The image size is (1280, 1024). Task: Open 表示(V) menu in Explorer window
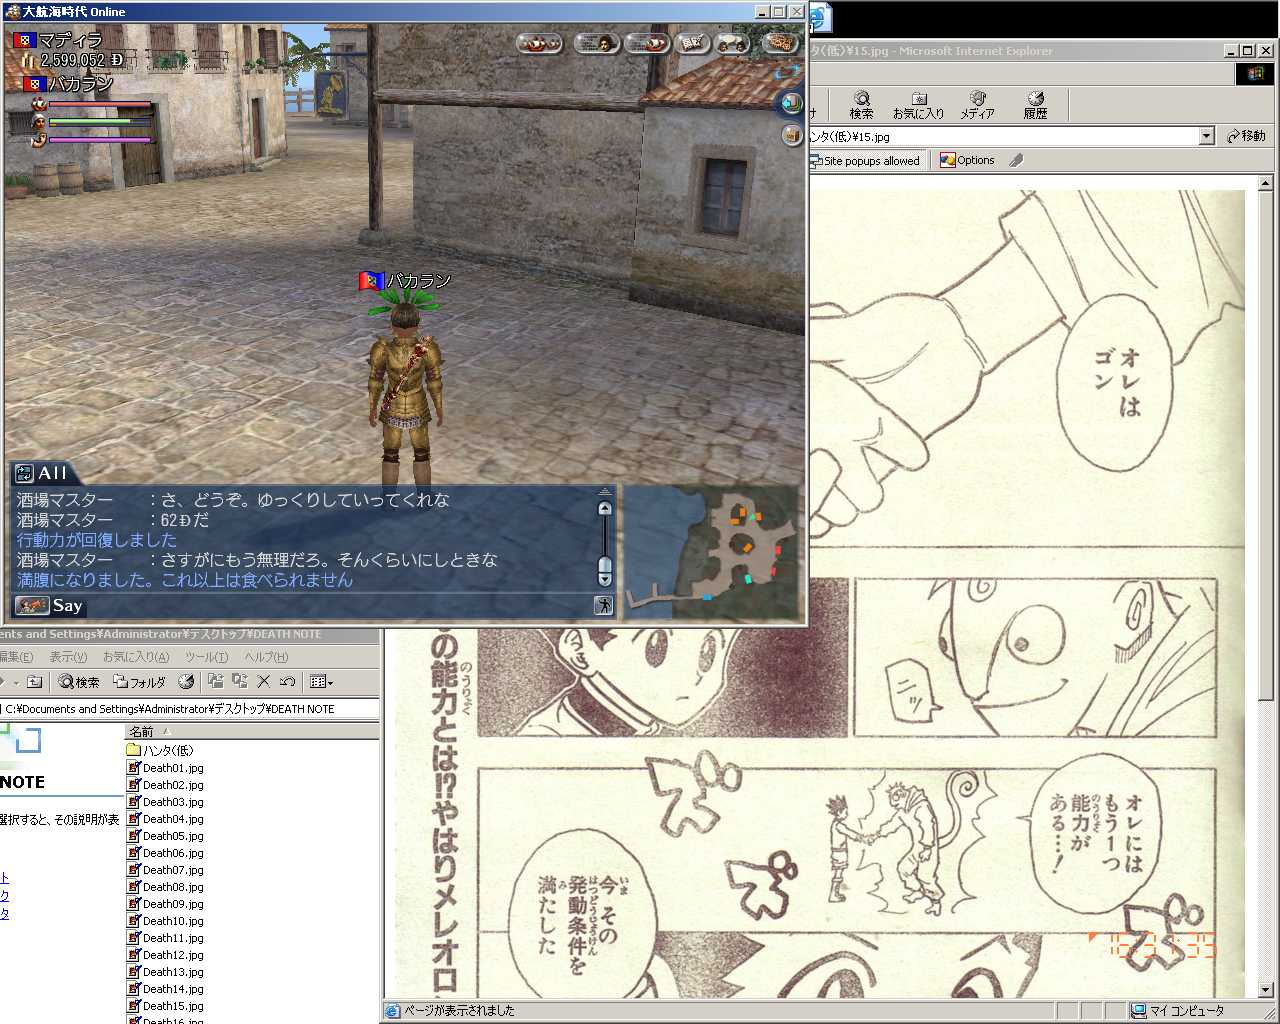(68, 657)
